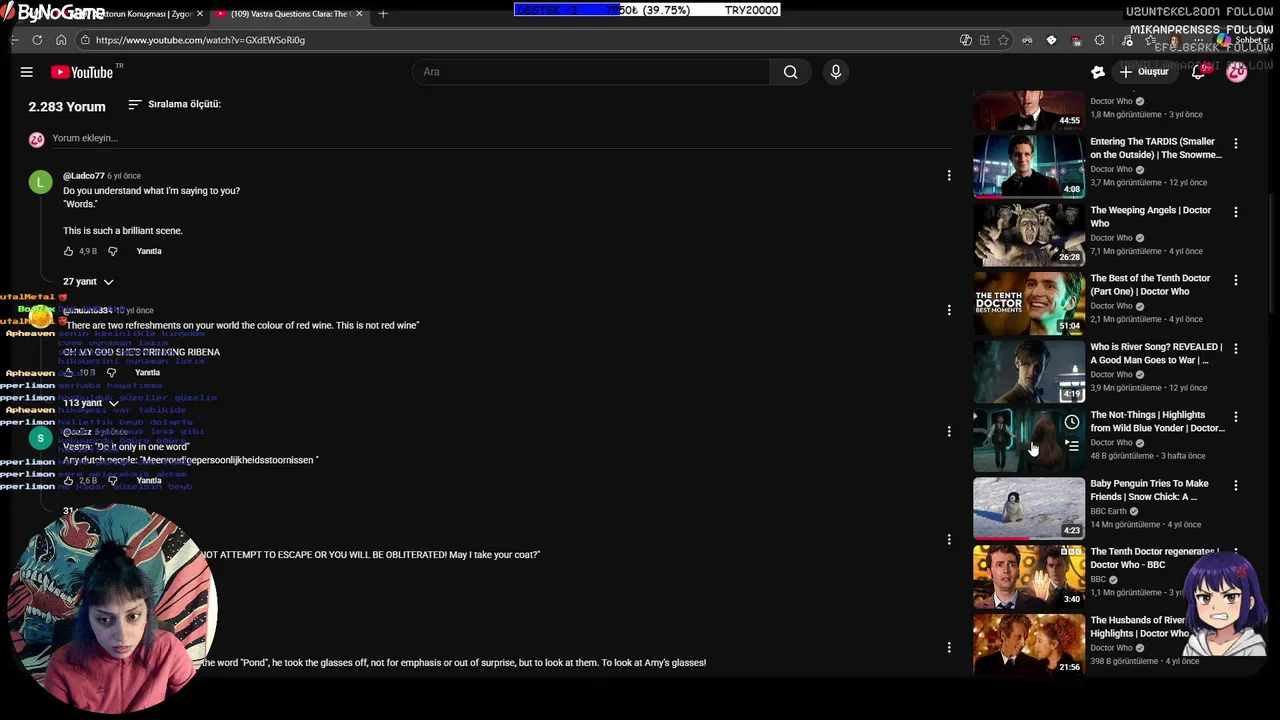Open options for the OBLITERATED coat comment

949,539
